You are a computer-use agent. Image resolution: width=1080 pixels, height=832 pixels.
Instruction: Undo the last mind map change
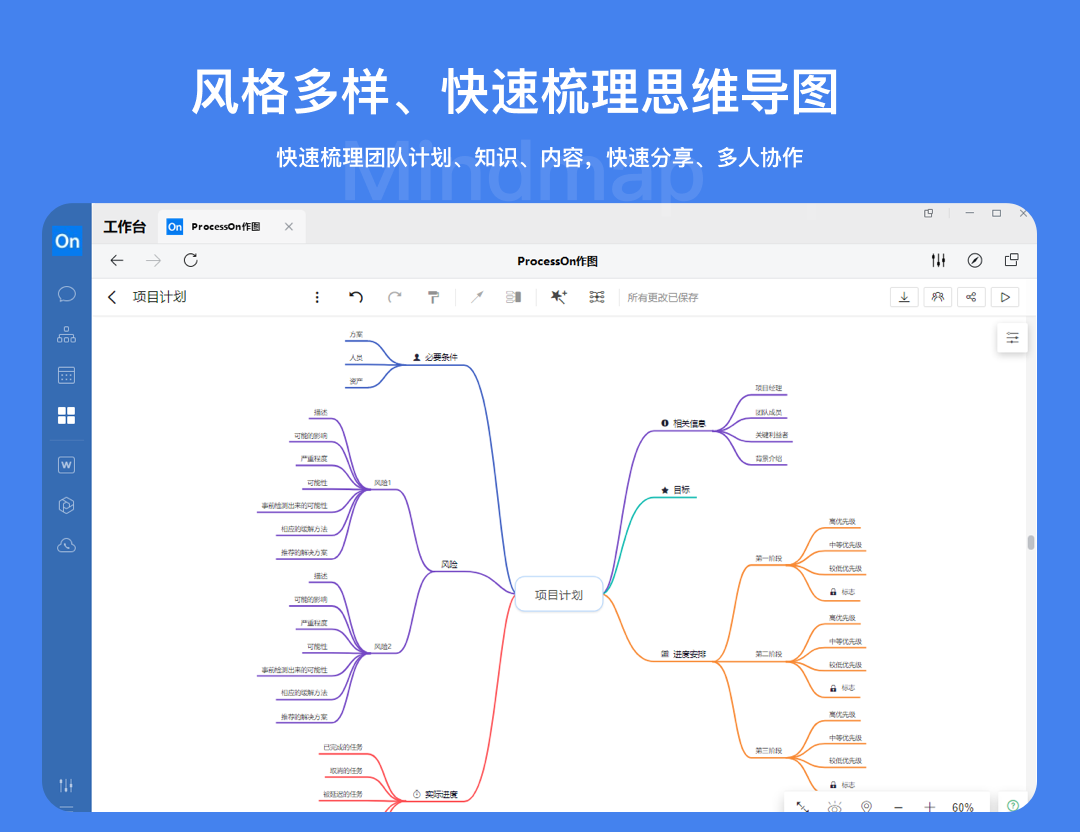pyautogui.click(x=356, y=297)
